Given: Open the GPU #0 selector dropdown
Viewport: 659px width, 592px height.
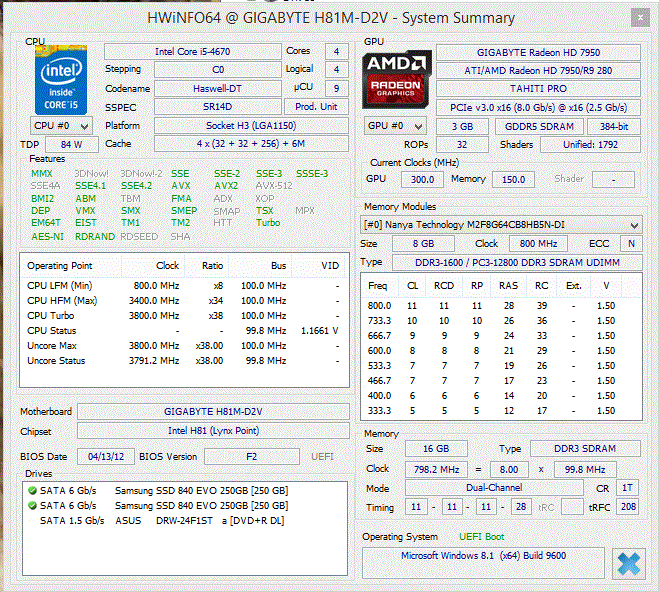Looking at the screenshot, I should click(395, 126).
